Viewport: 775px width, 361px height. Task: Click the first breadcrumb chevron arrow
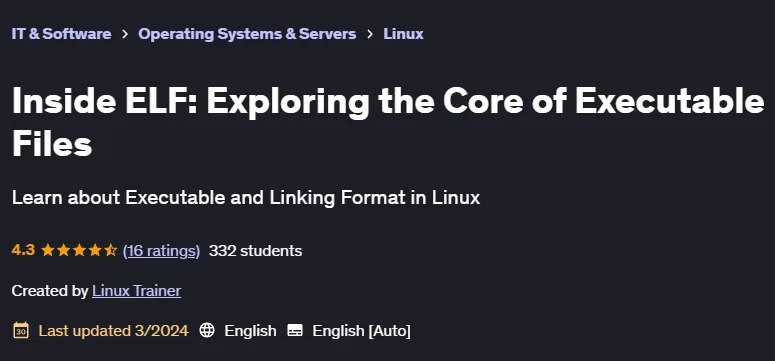coord(125,34)
